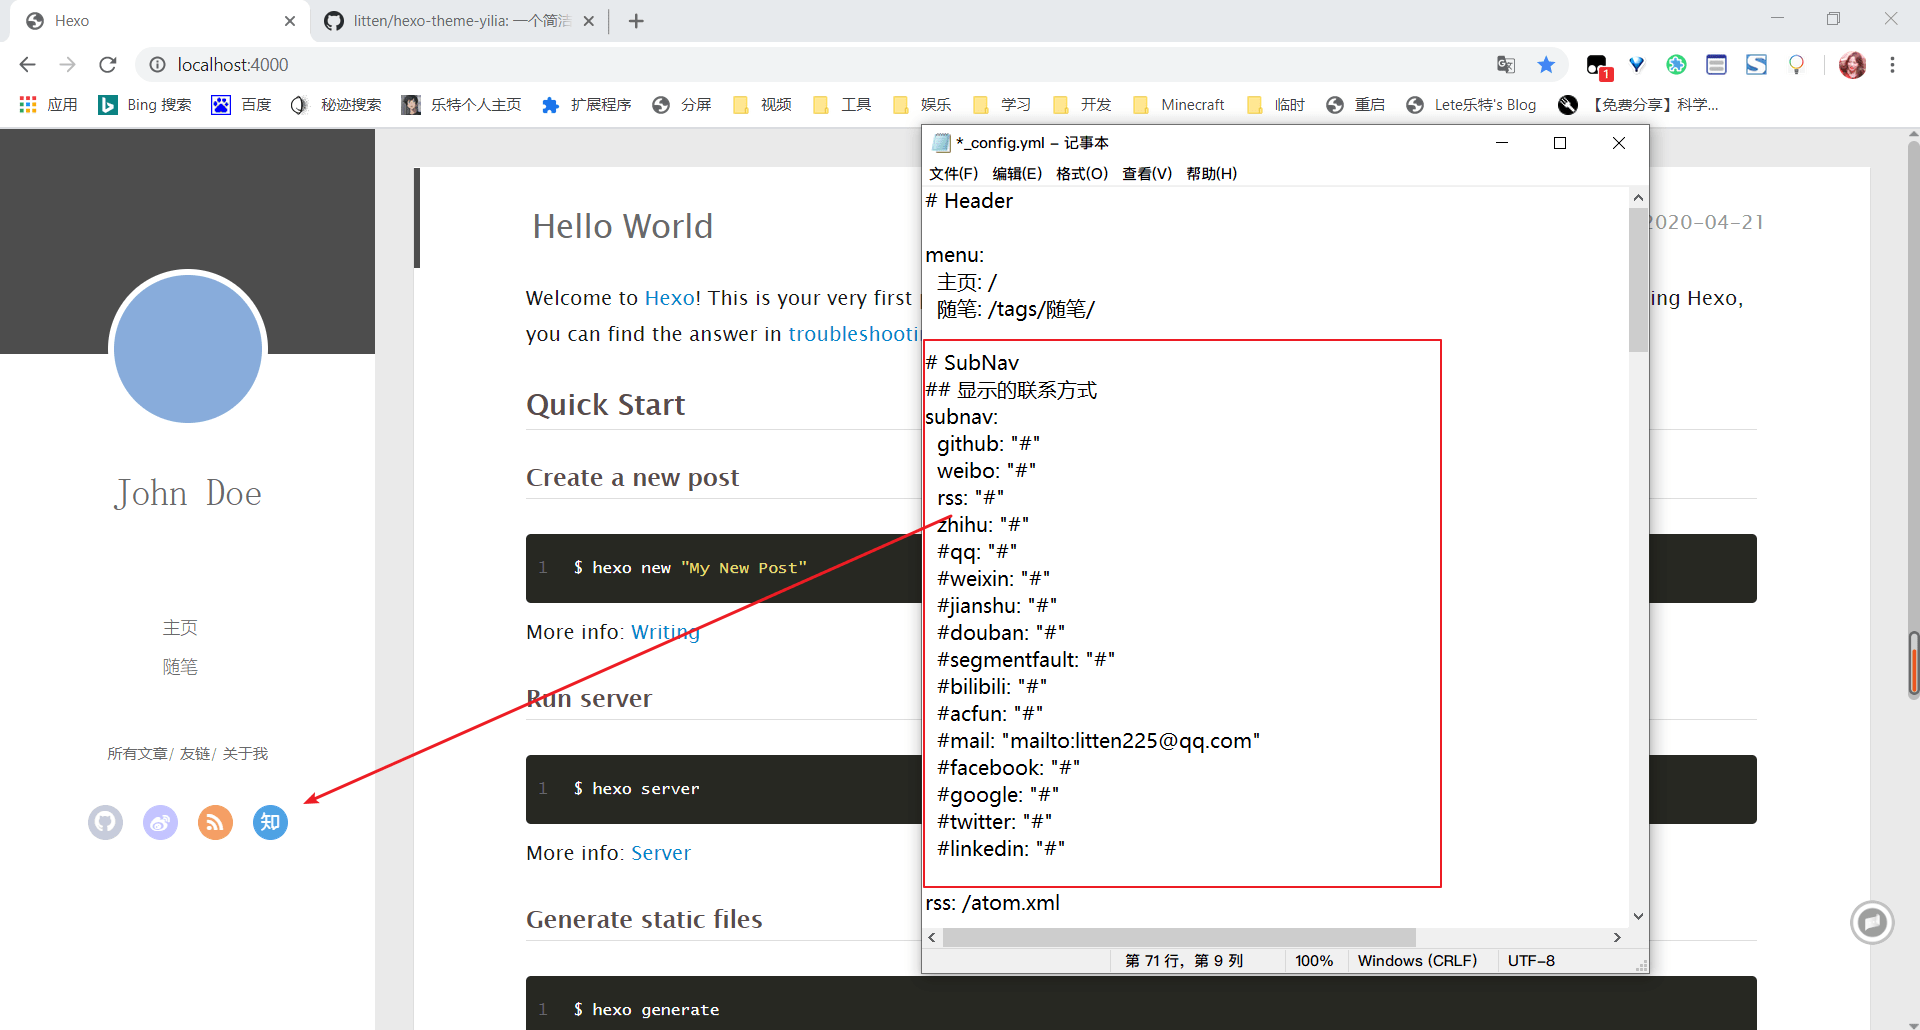1920x1030 pixels.
Task: Click the Zhihu social icon
Action: point(270,822)
